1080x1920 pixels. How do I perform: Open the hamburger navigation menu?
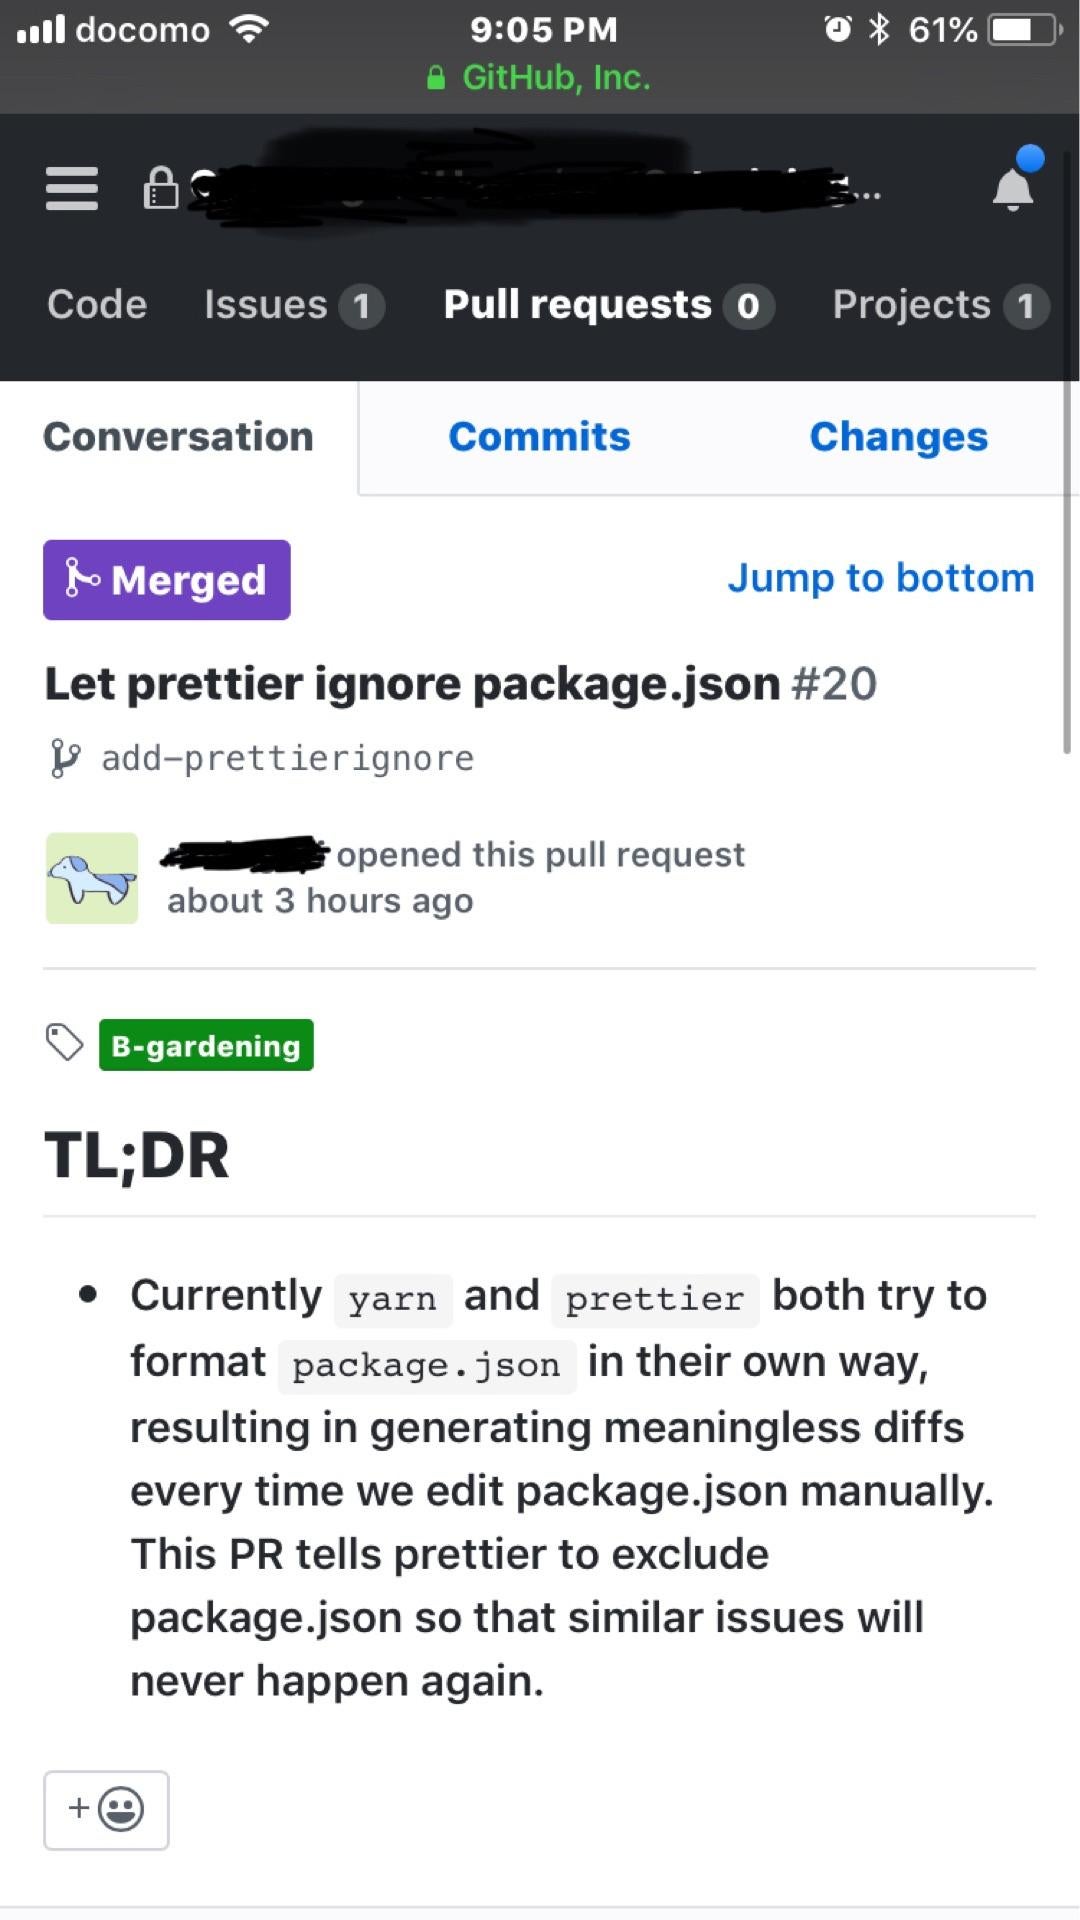coord(72,188)
